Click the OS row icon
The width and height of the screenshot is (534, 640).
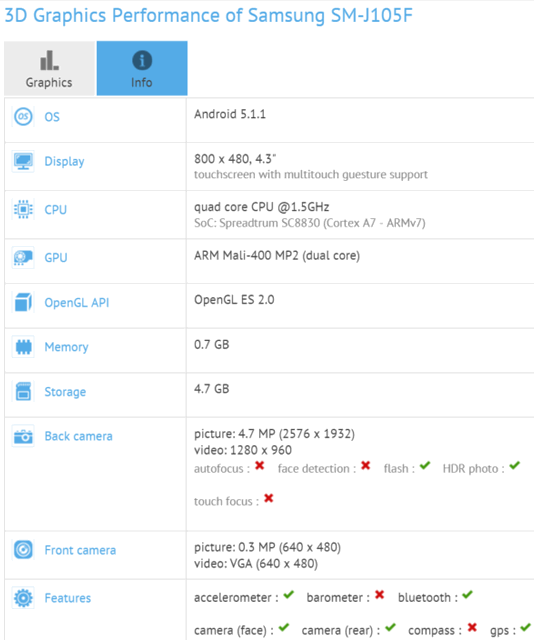tap(23, 116)
